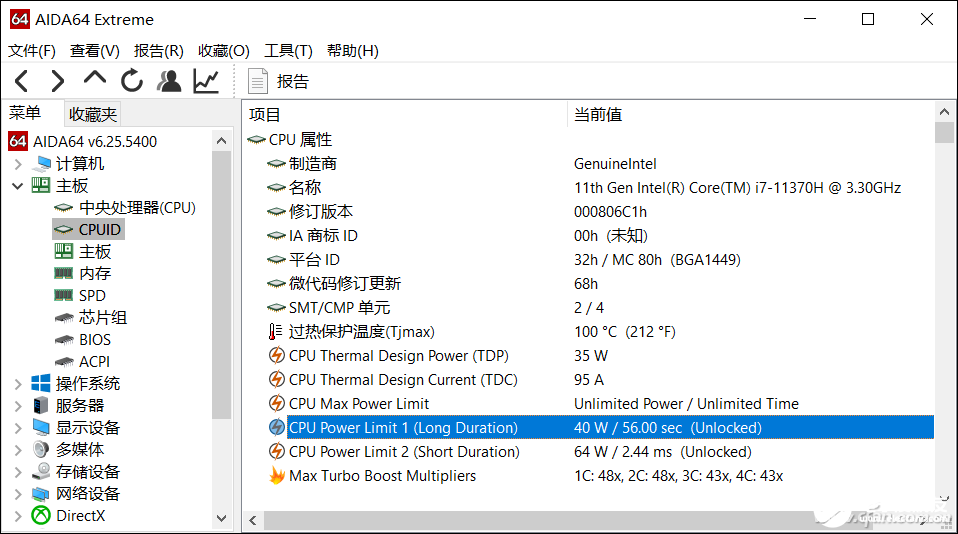Viewport: 958px width, 534px height.
Task: Select BIOS in the tree
Action: (x=95, y=340)
